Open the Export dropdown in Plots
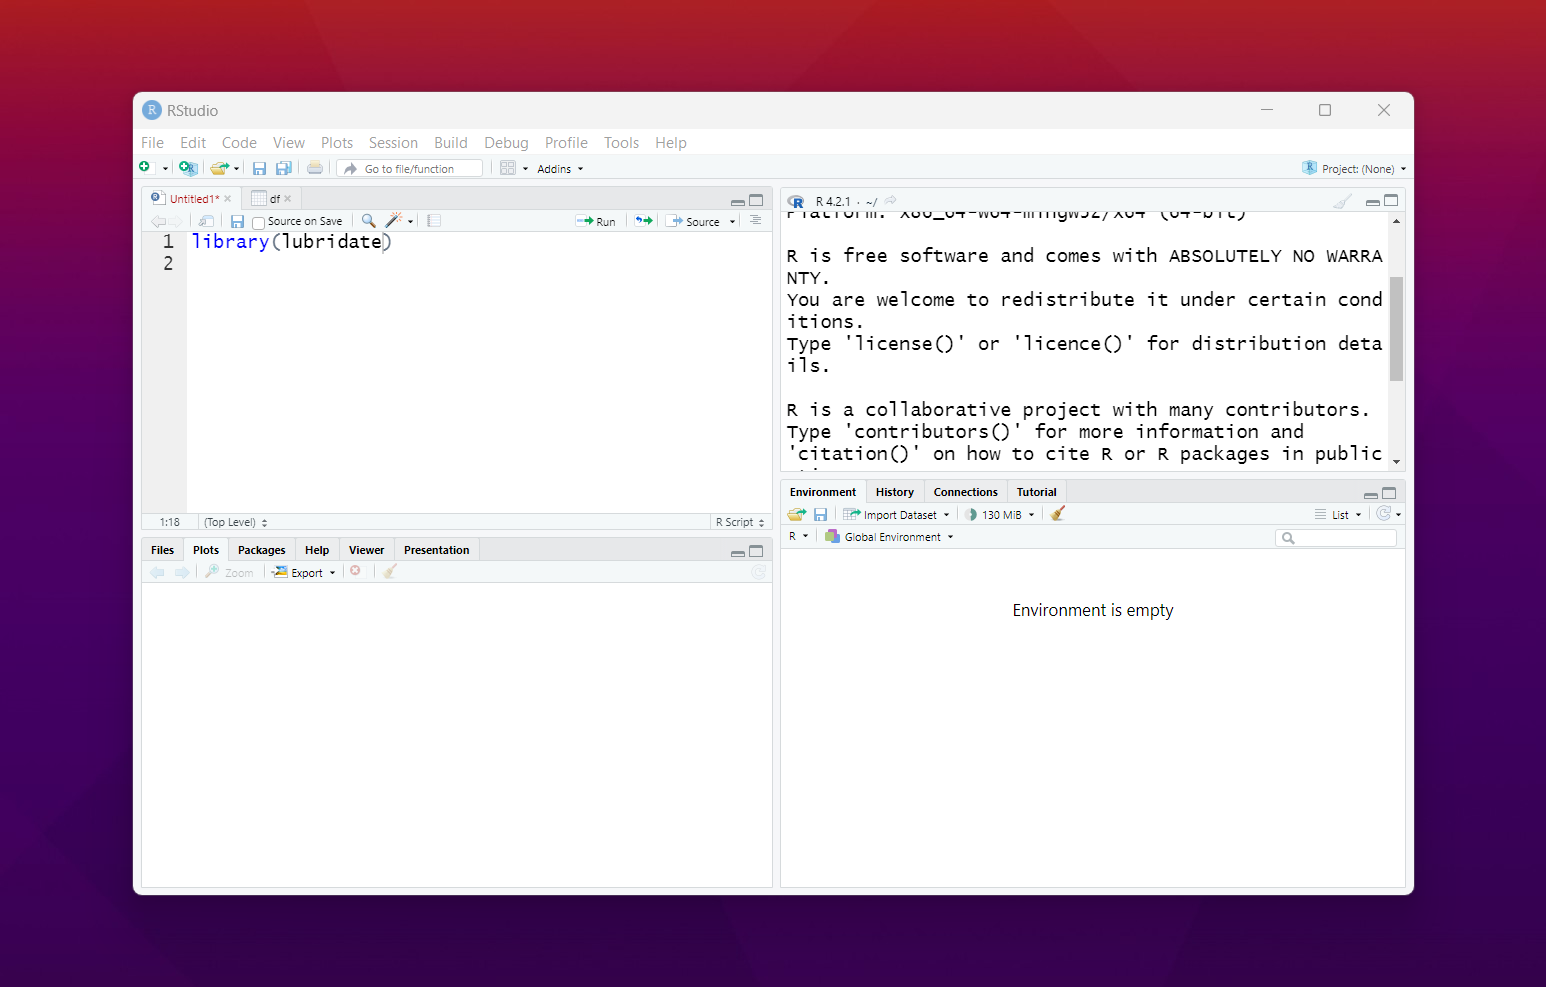This screenshot has width=1546, height=987. (x=305, y=572)
